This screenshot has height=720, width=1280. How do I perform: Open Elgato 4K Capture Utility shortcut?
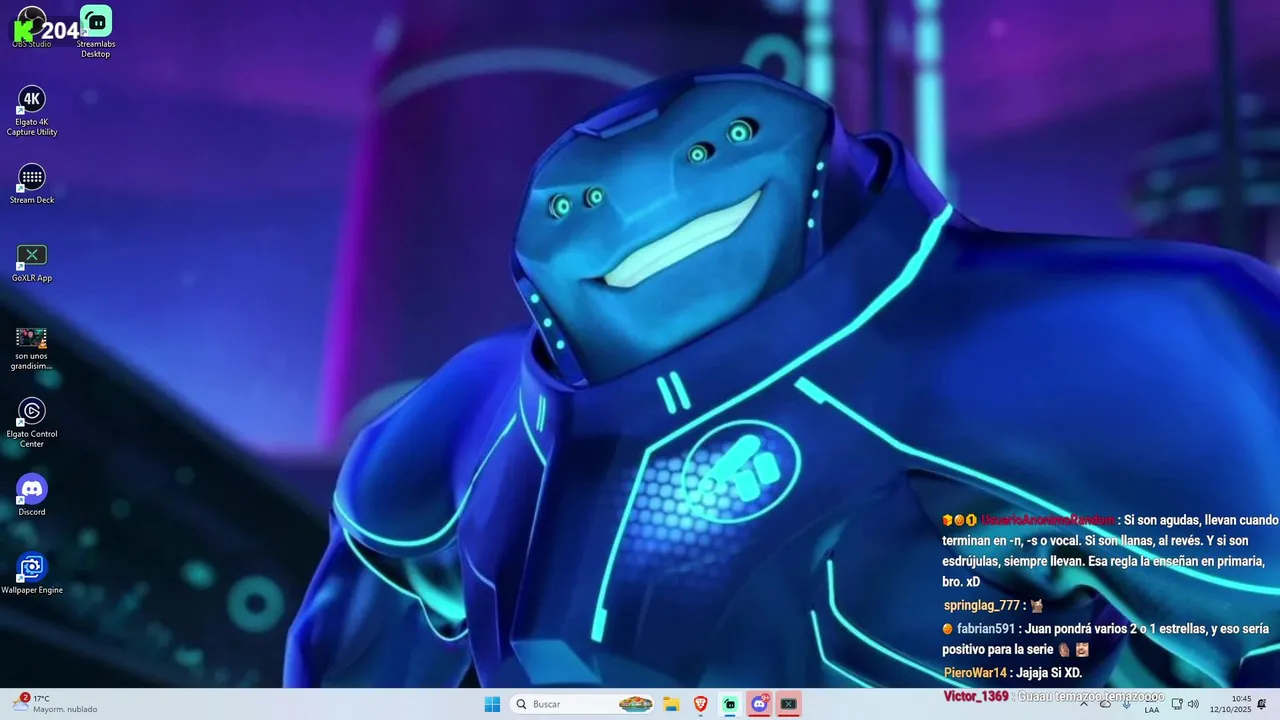[32, 111]
